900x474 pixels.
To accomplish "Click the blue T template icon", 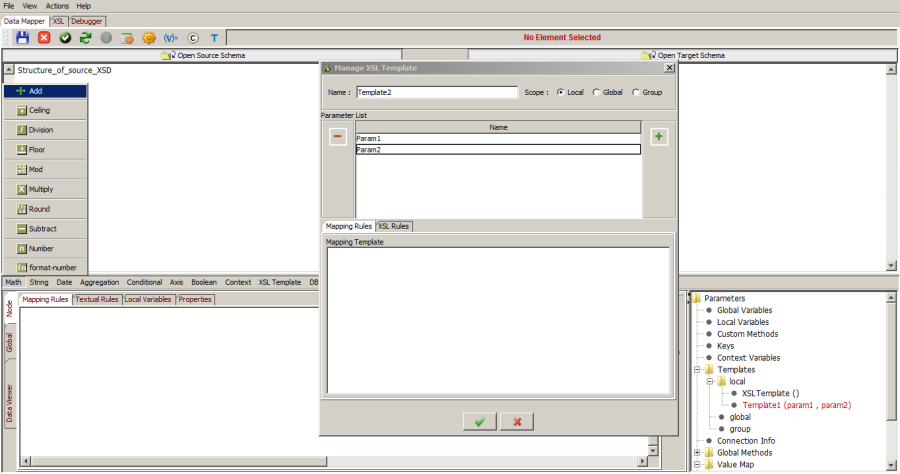I will (213, 37).
